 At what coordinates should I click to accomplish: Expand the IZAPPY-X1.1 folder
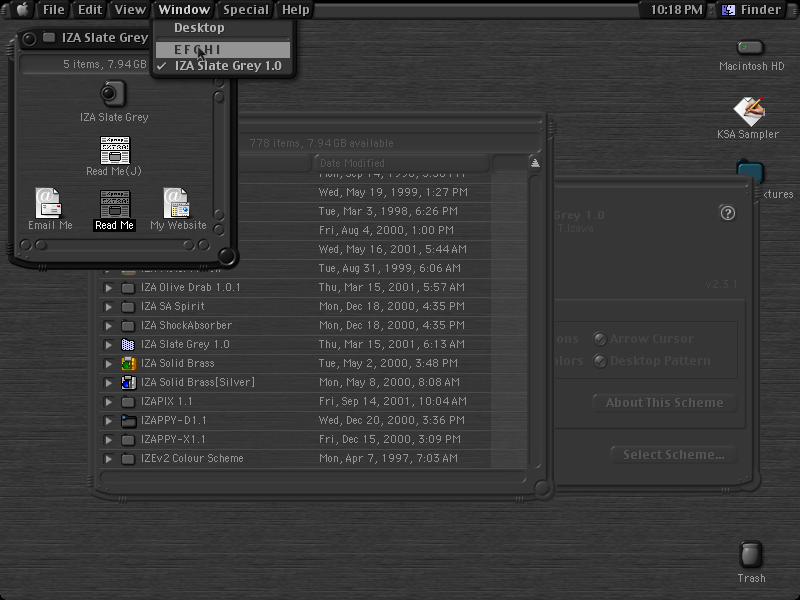click(108, 439)
